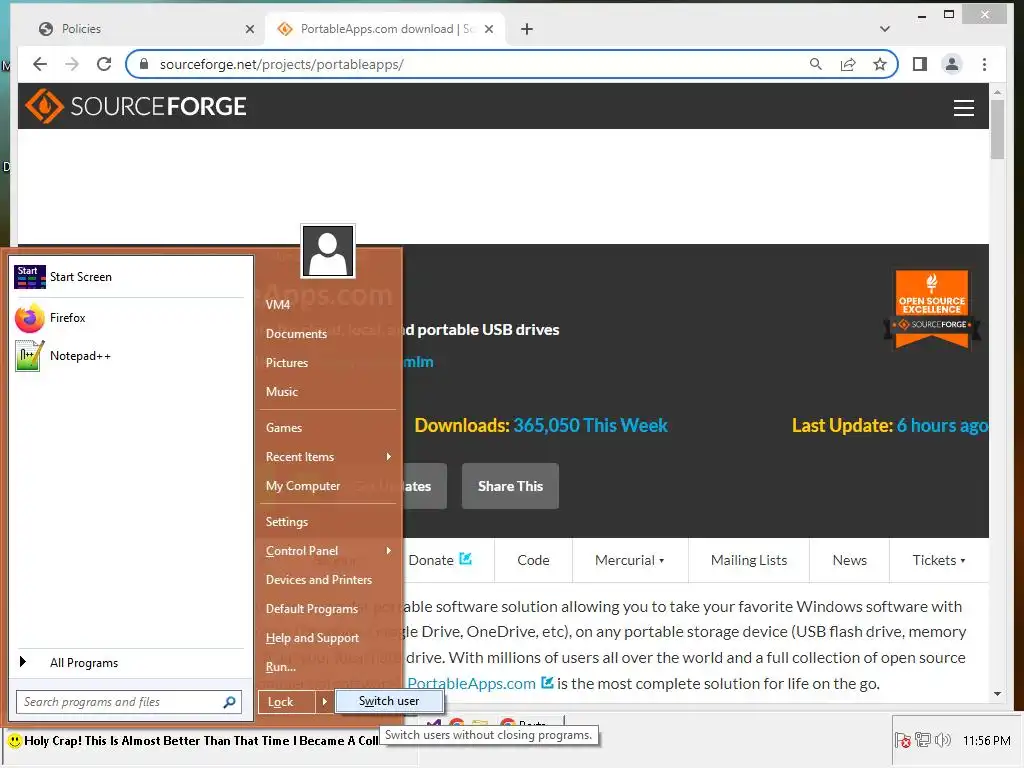Open the Chrome profile menu
This screenshot has width=1024, height=768.
pyautogui.click(x=952, y=64)
